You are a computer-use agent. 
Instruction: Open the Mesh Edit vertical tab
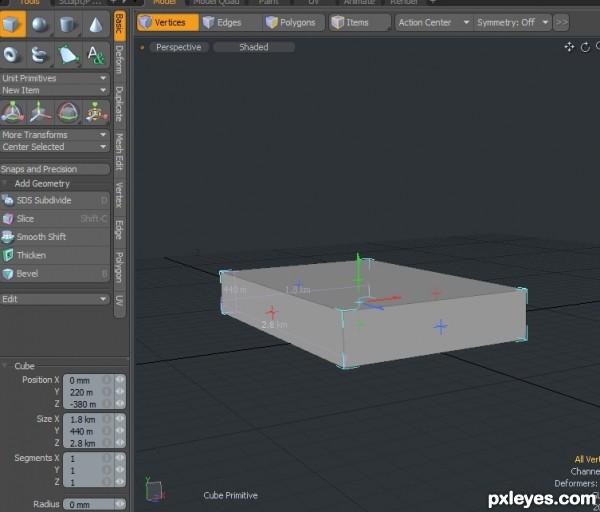pos(119,152)
